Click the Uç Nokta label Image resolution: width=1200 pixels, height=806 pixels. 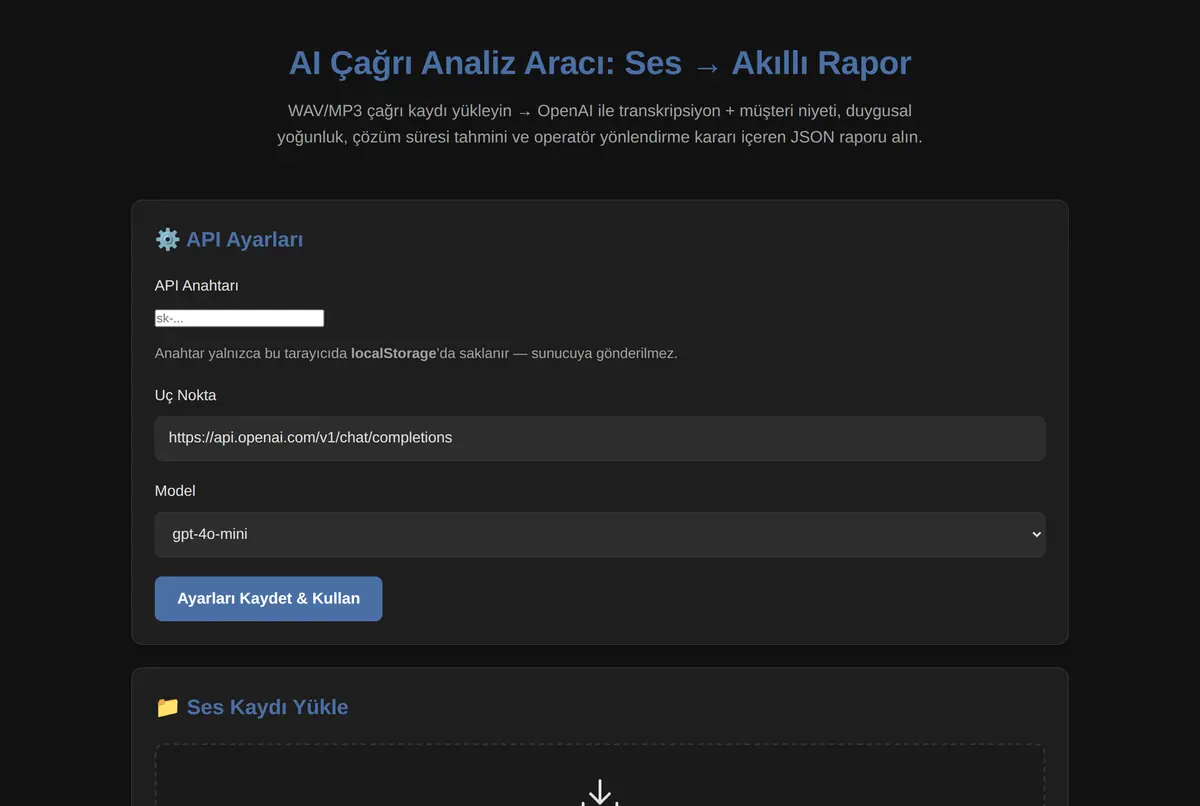pos(185,395)
